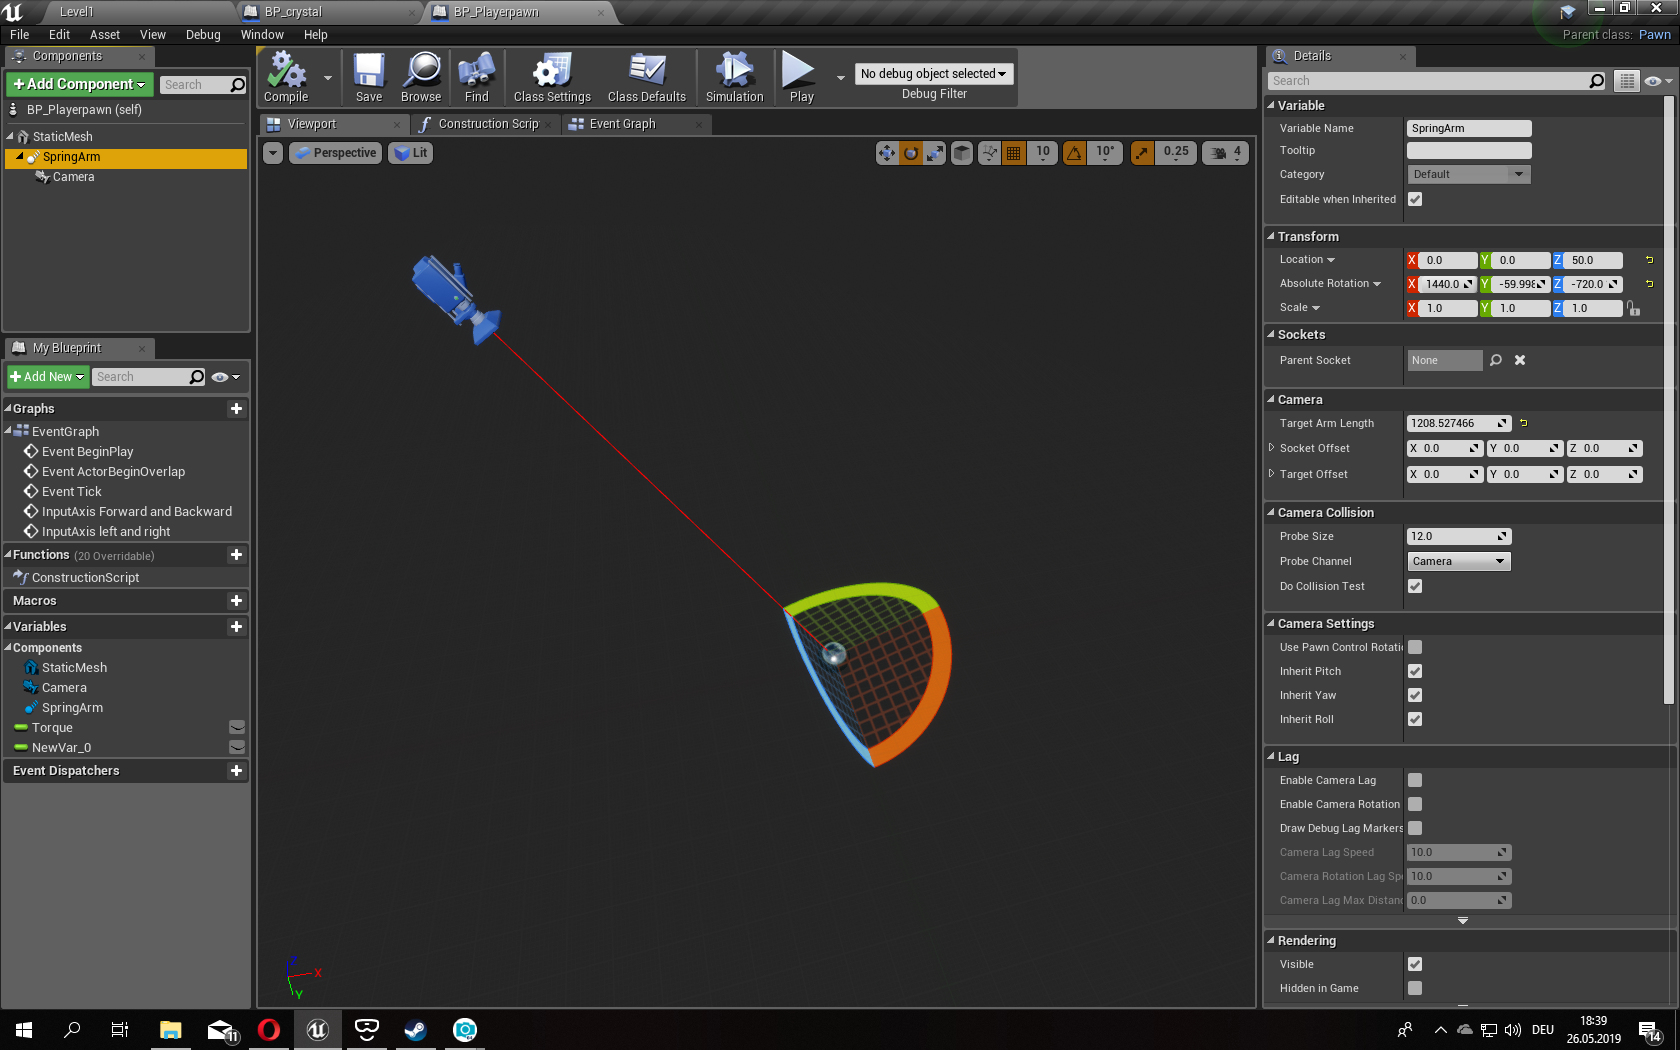
Task: Open the debug object filter dropdown
Action: 933,74
